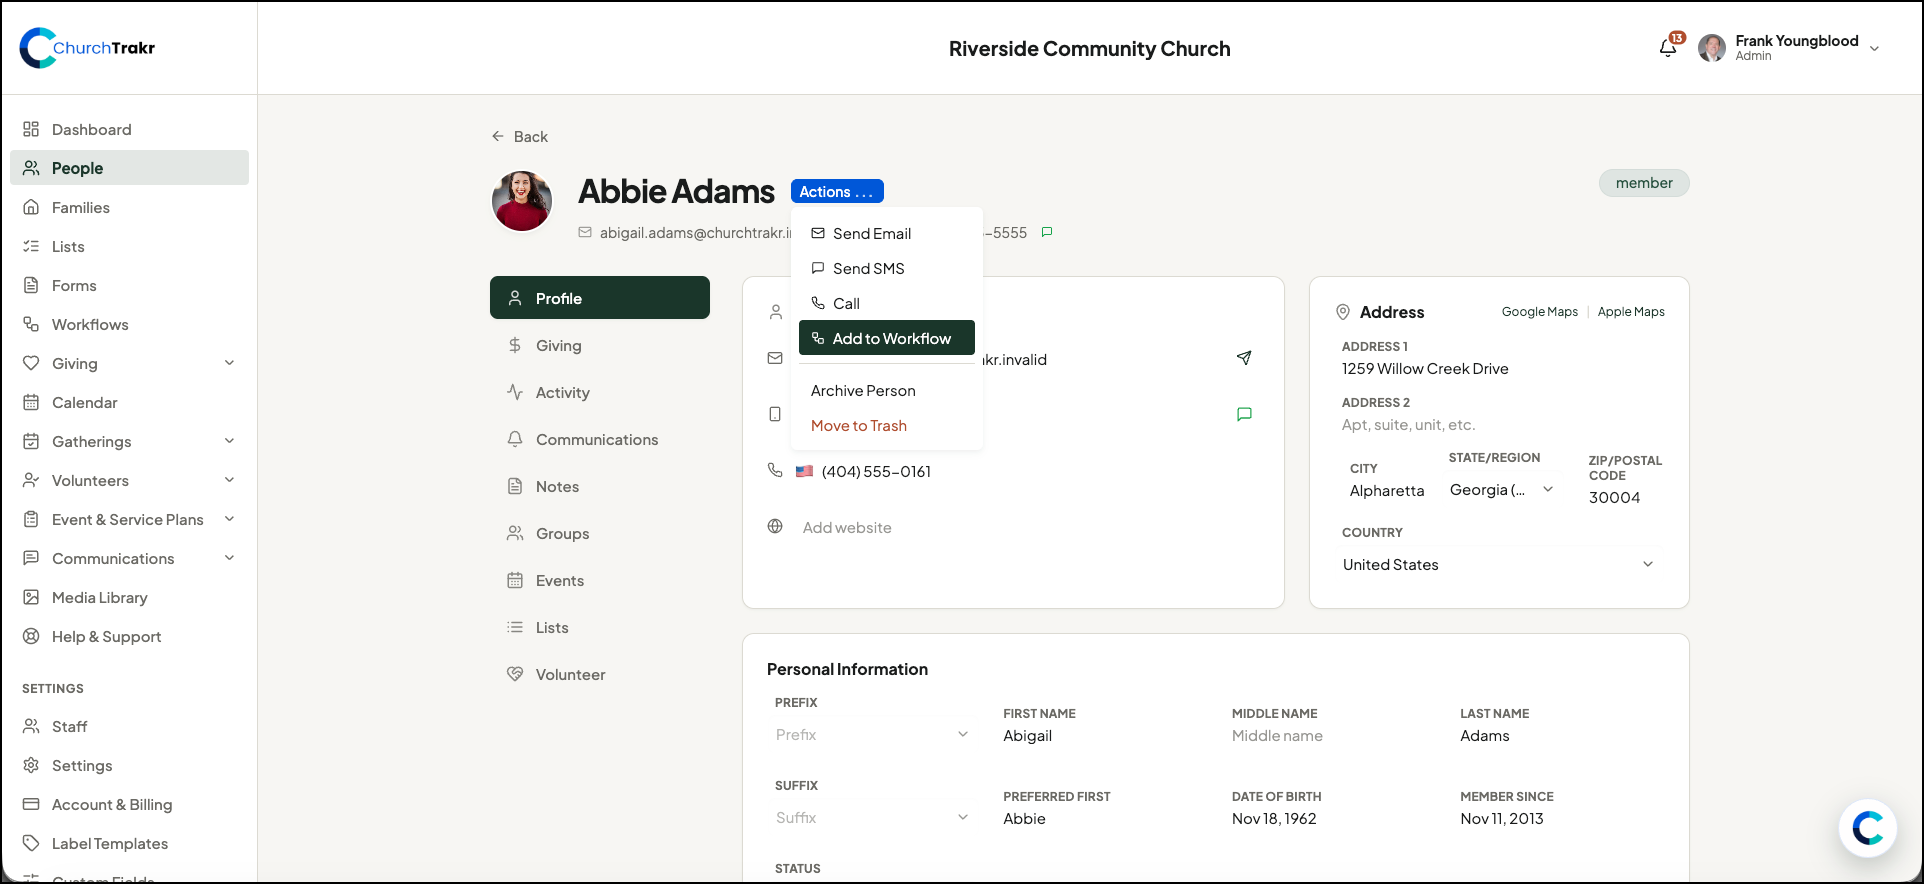This screenshot has height=884, width=1924.
Task: Open the user account dropdown arrow
Action: pyautogui.click(x=1874, y=48)
